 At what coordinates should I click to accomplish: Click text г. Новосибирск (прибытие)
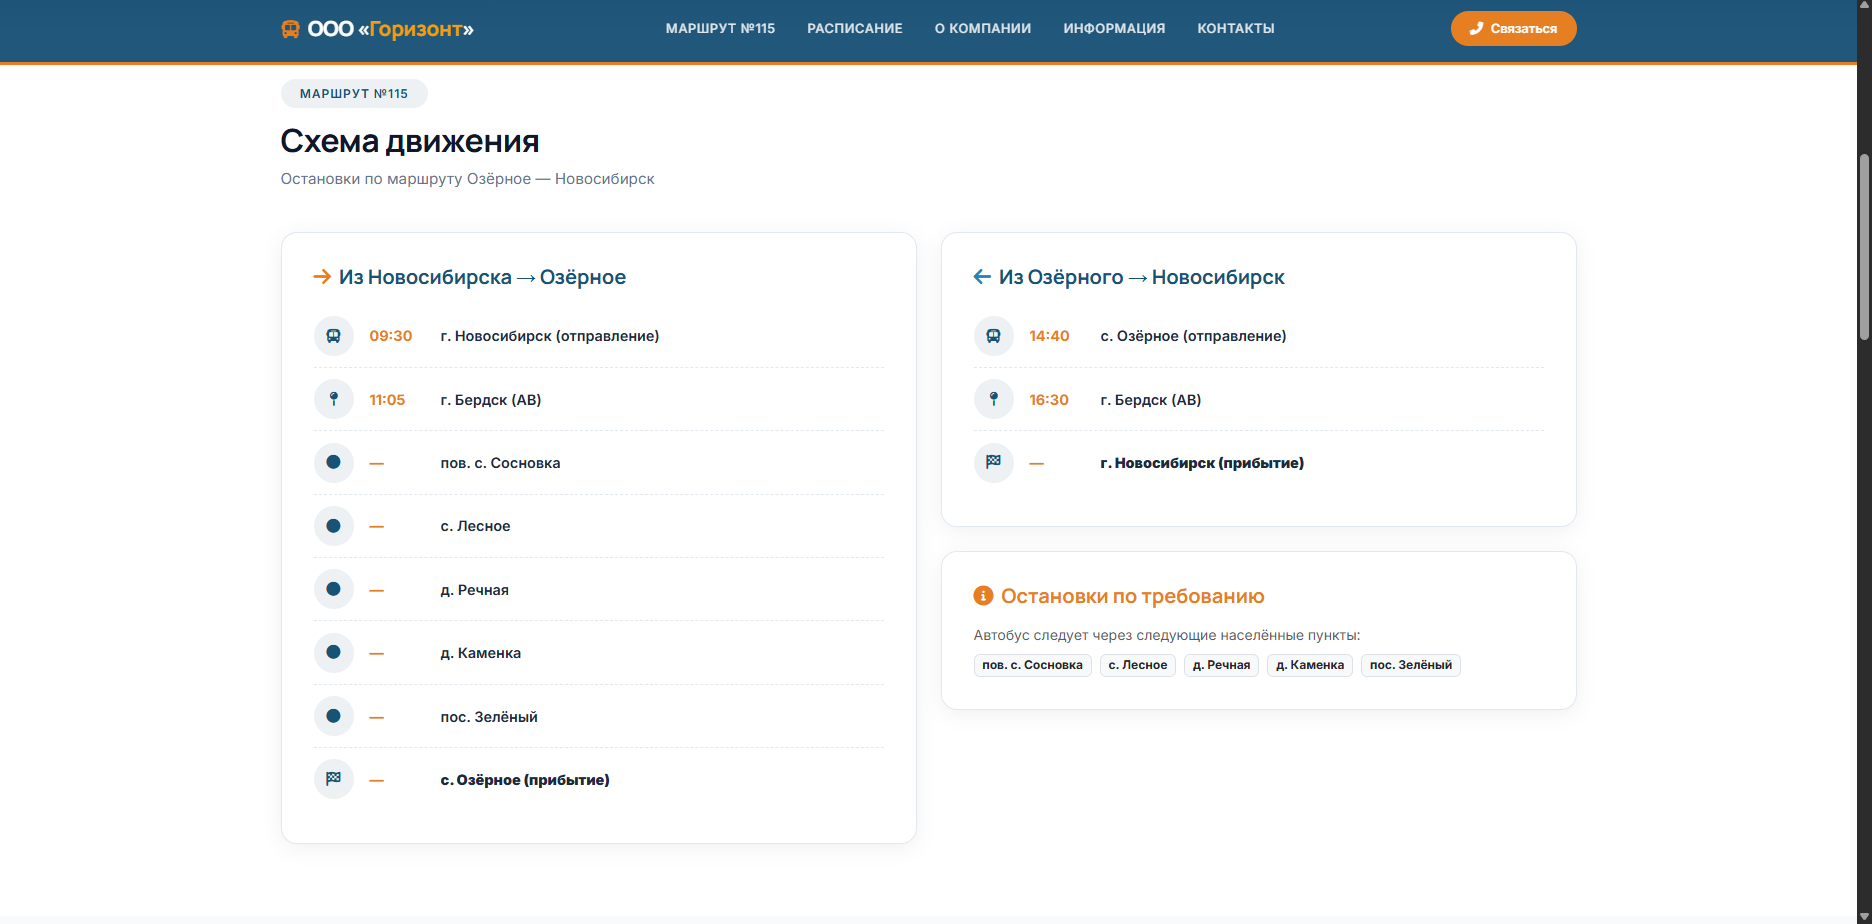tap(1202, 463)
